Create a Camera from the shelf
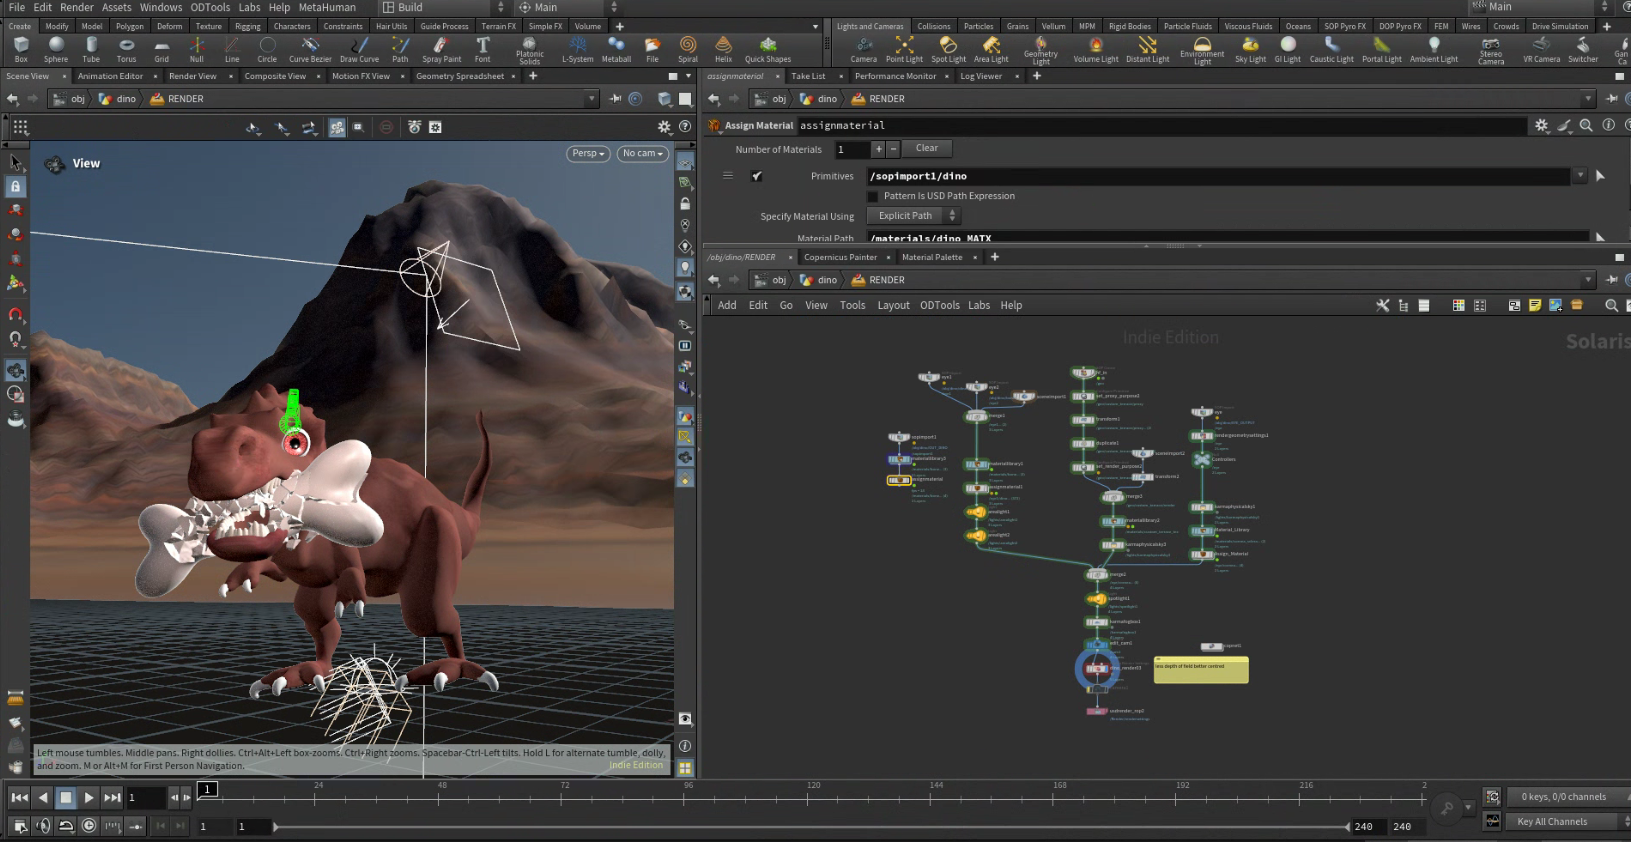This screenshot has width=1631, height=842. 863,49
